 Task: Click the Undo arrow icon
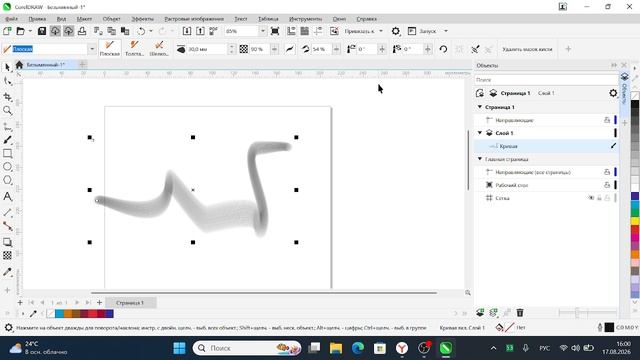[141, 31]
